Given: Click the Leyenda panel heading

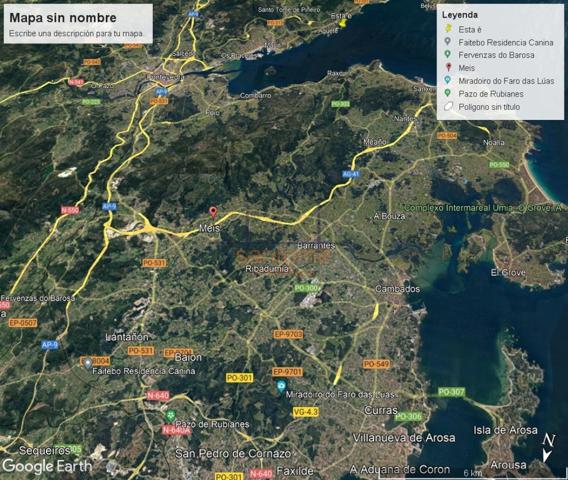Looking at the screenshot, I should 459,15.
